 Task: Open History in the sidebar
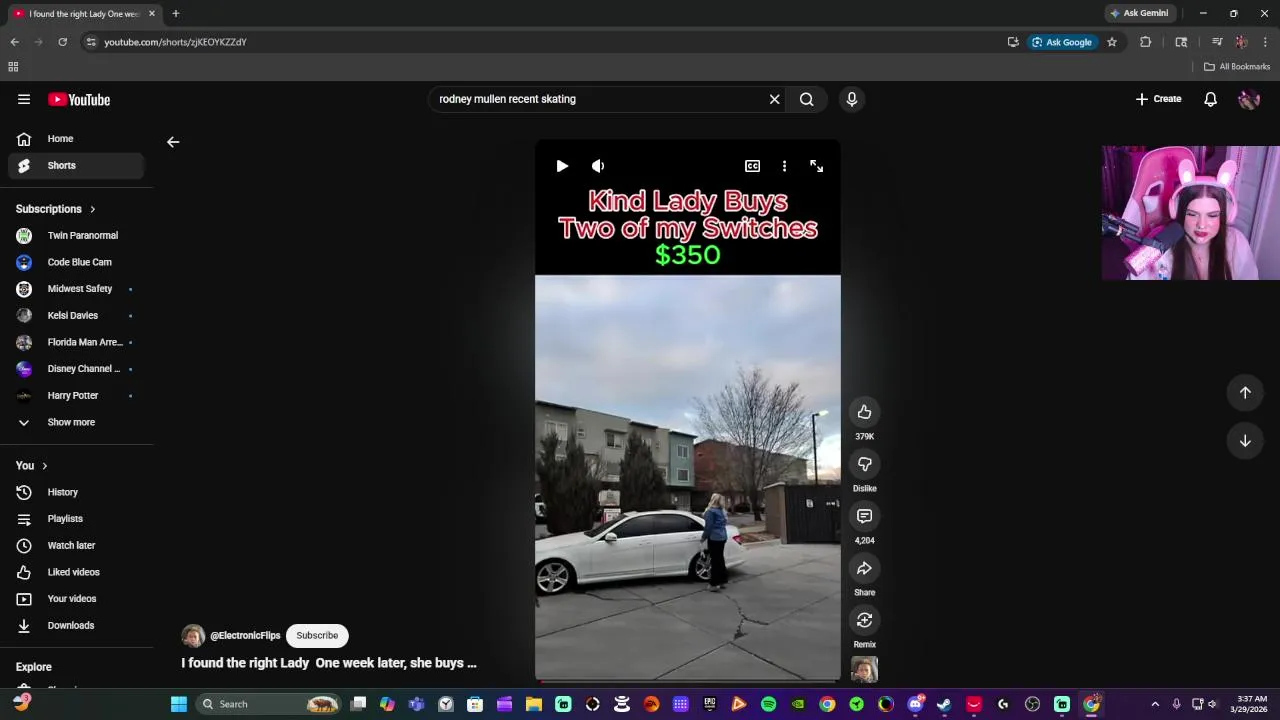tap(76, 492)
